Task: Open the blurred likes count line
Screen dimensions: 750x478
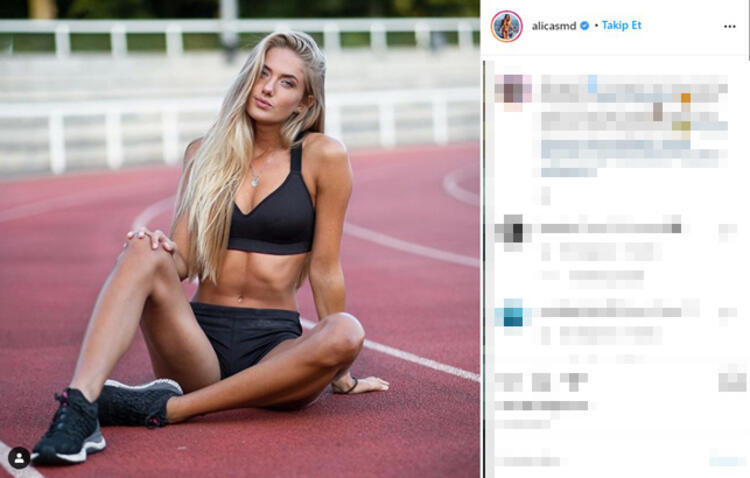Action: click(x=541, y=406)
